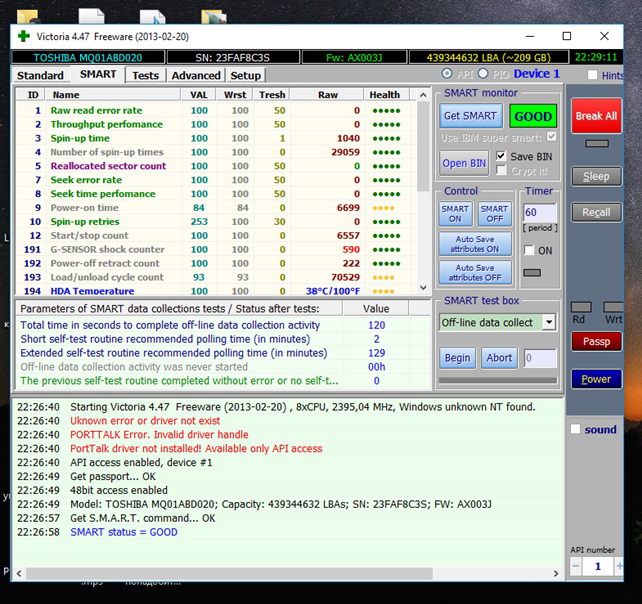Select the PIO radio button
Image resolution: width=642 pixels, height=604 pixels.
(x=483, y=74)
